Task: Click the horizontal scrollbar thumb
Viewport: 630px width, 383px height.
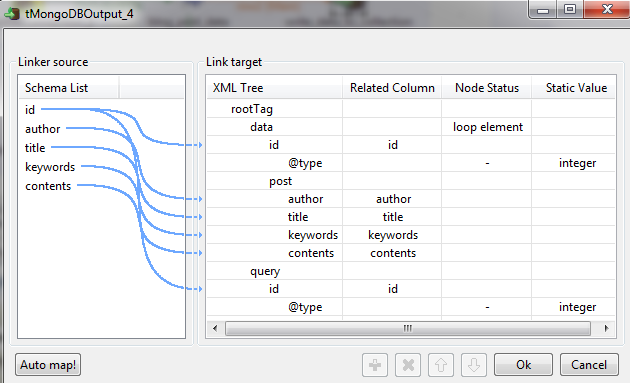Action: pyautogui.click(x=408, y=328)
